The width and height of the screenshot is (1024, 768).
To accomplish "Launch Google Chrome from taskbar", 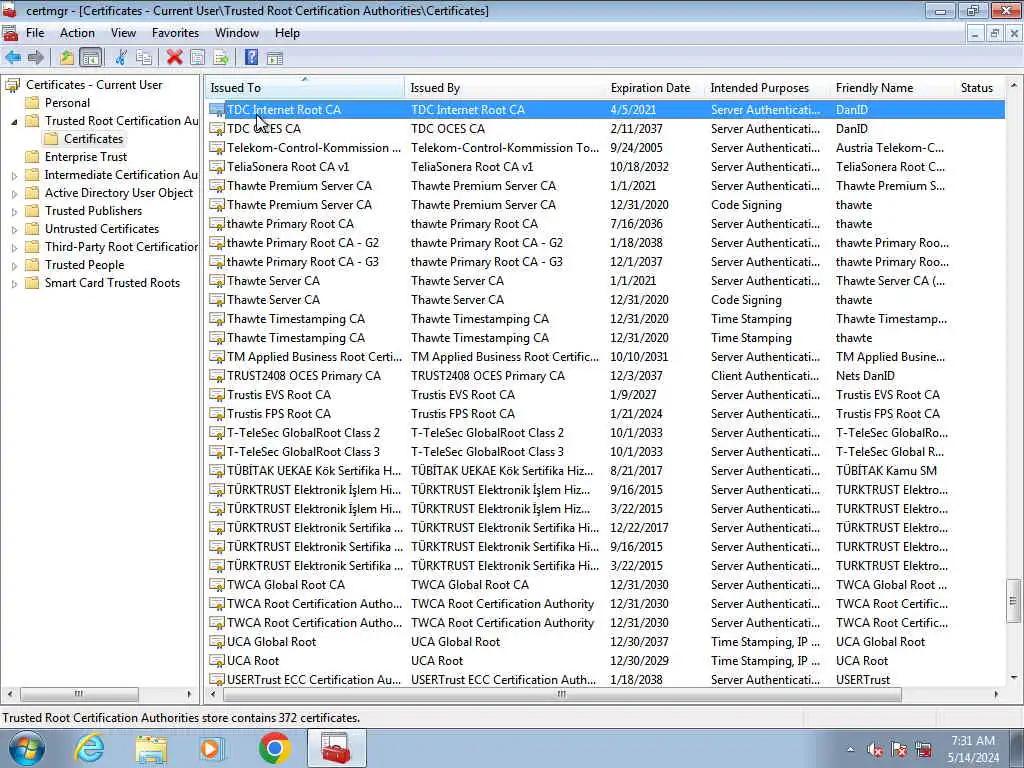I will (x=274, y=748).
